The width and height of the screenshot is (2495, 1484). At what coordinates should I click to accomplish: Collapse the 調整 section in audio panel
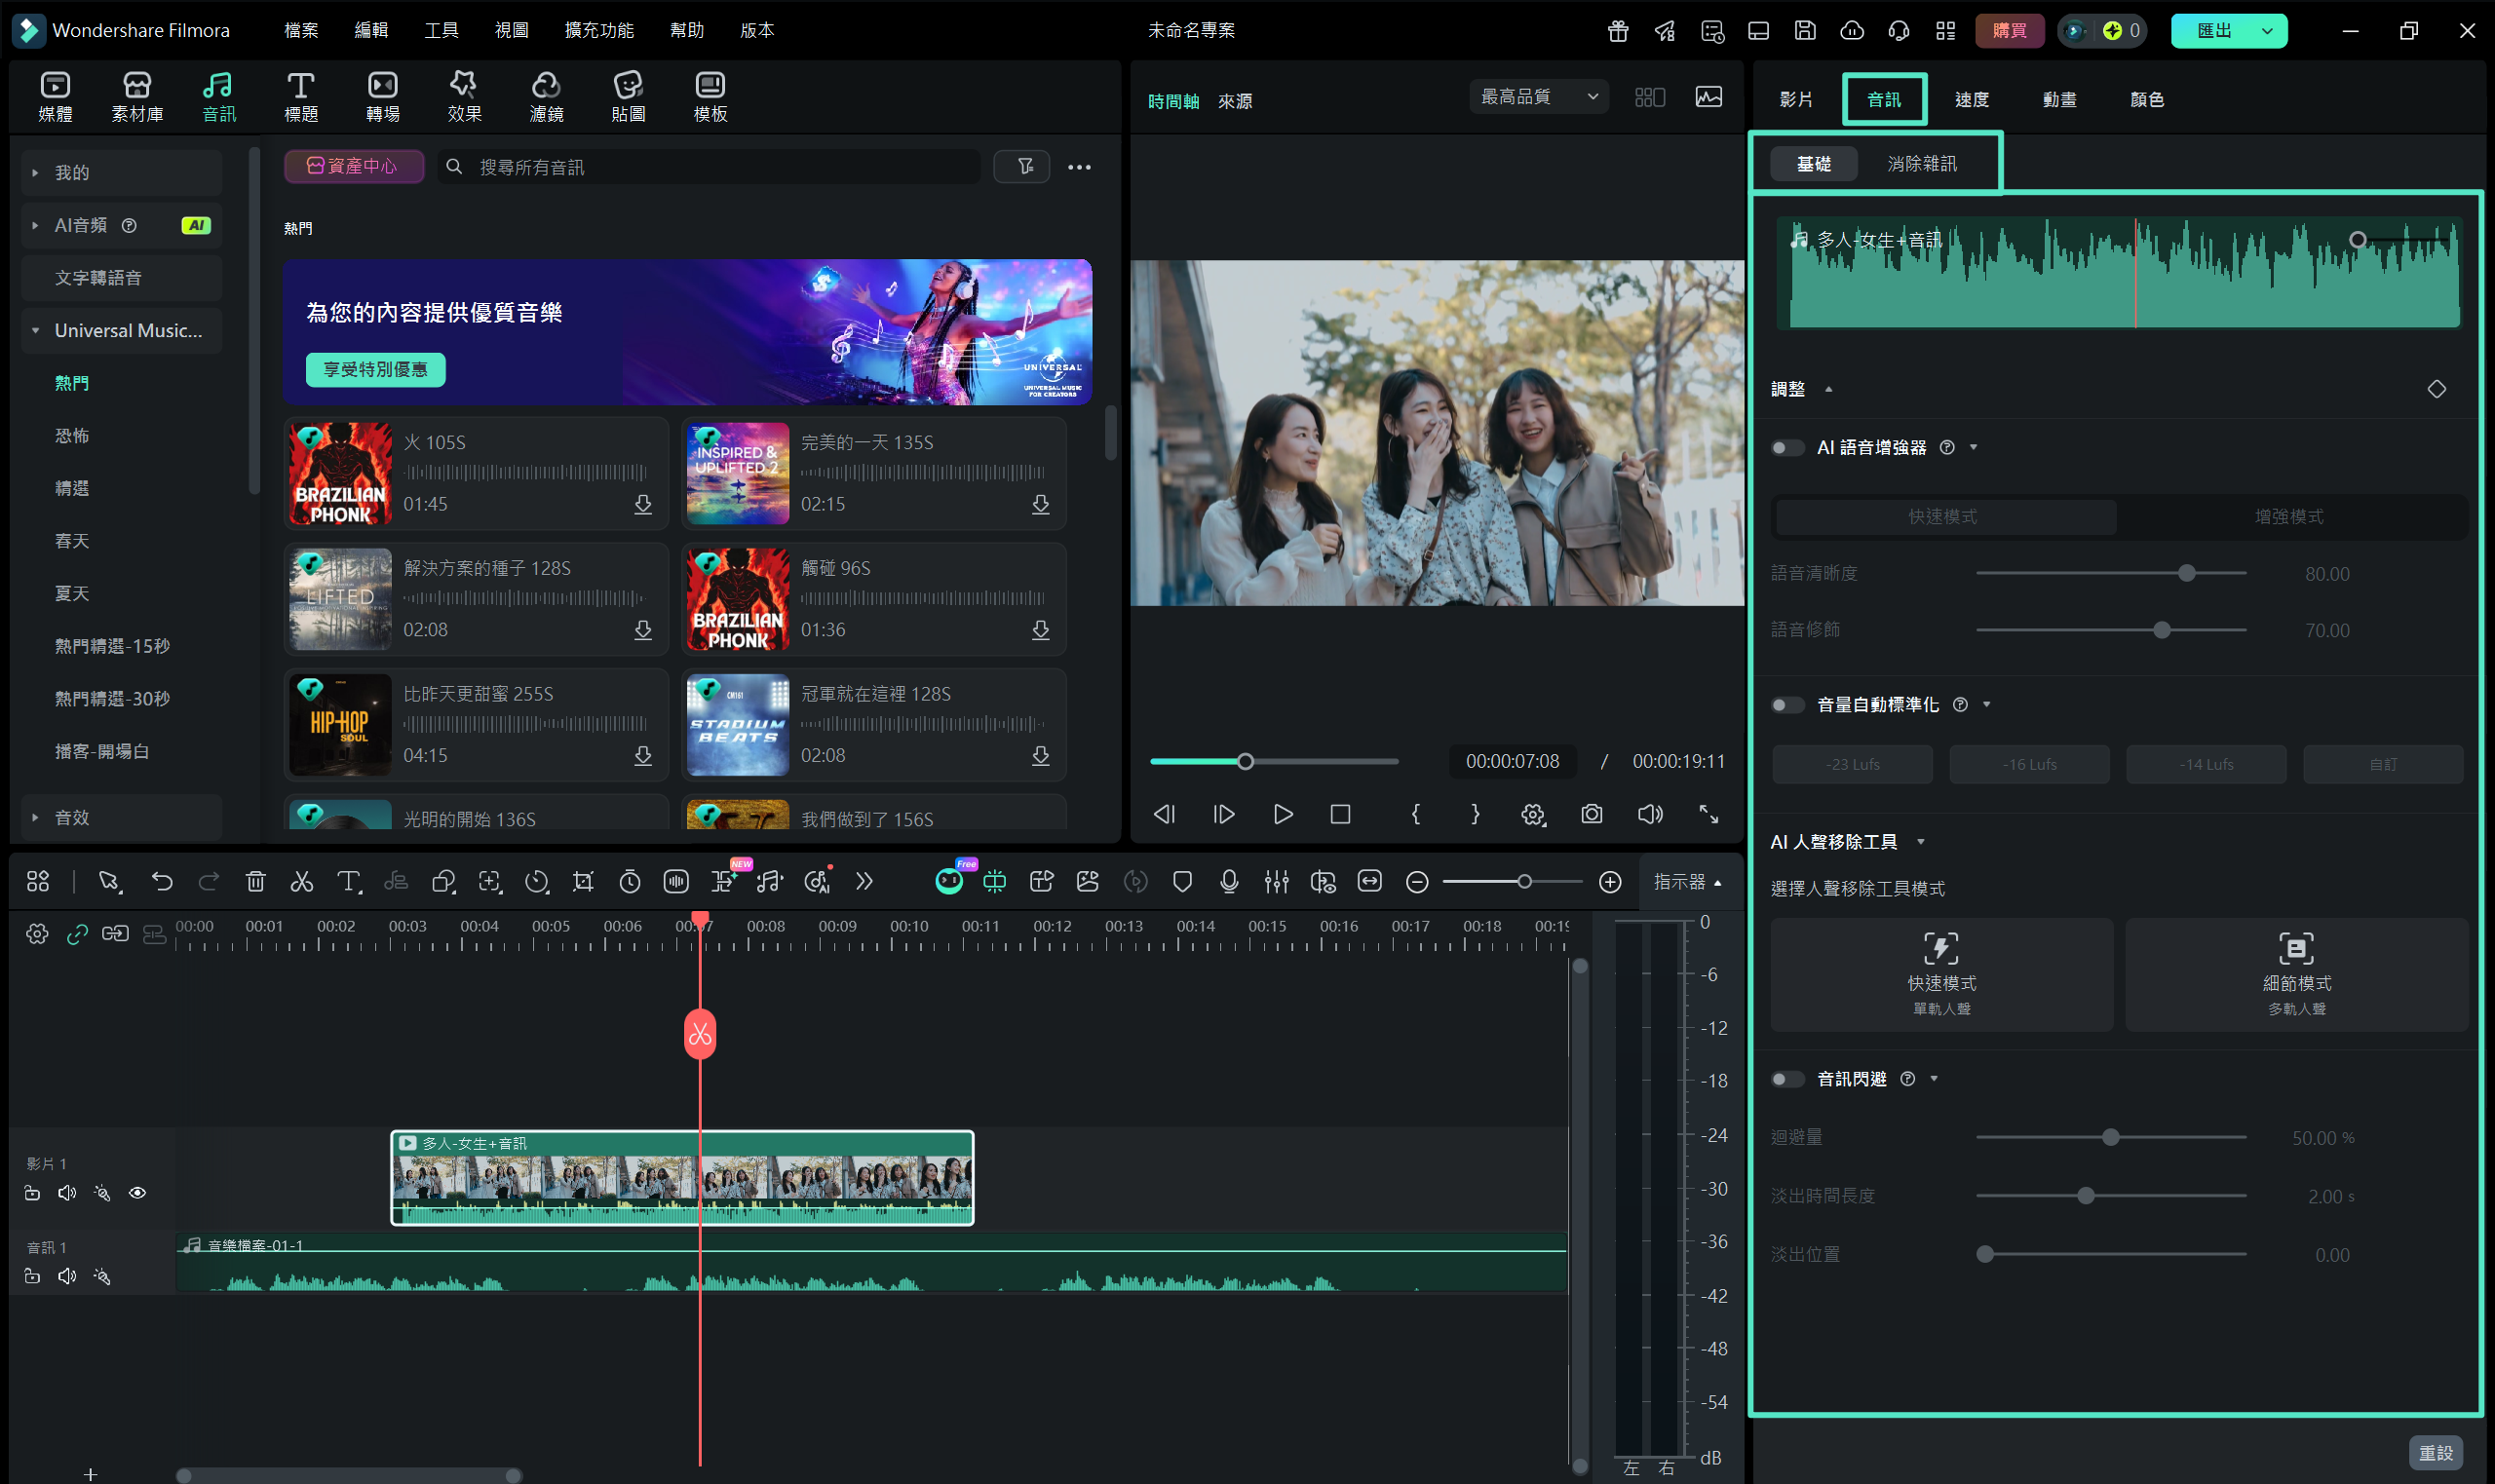click(1830, 388)
